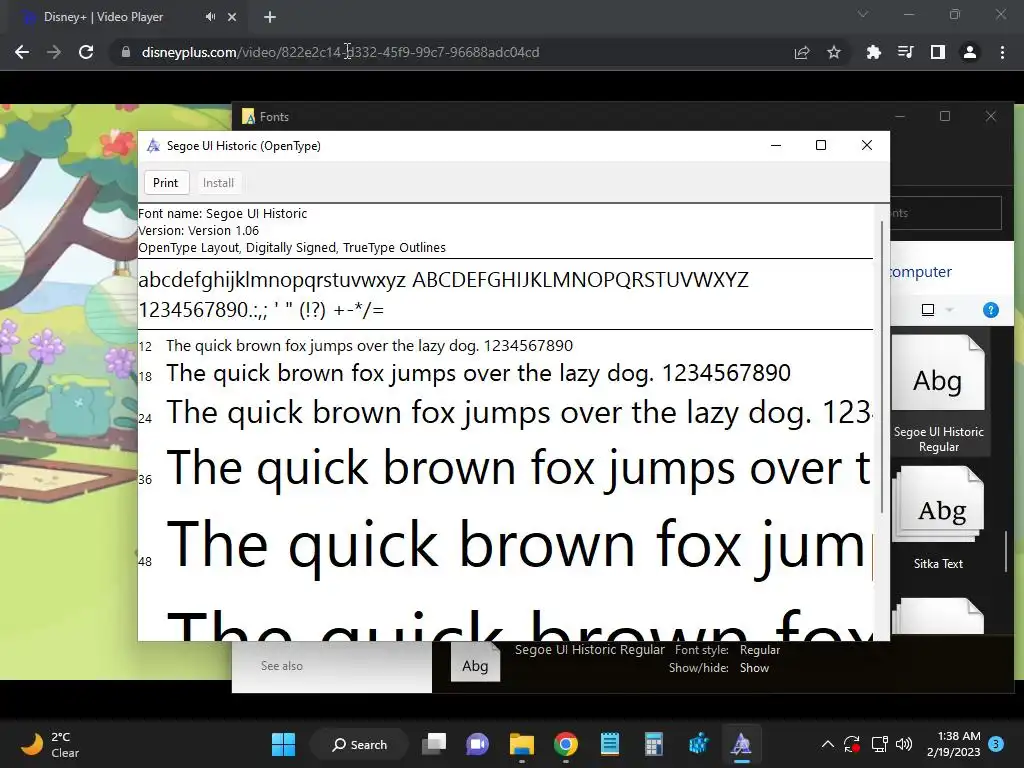Bookmark this tab with star icon
Viewport: 1024px width, 768px height.
point(834,52)
